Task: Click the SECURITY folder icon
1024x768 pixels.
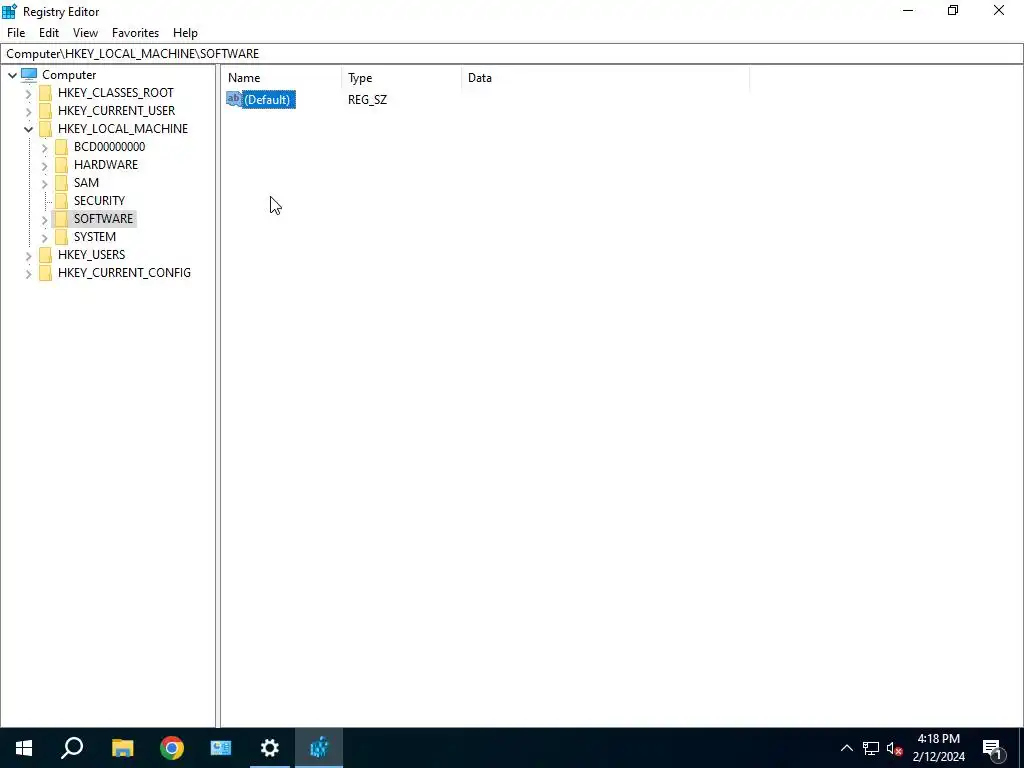Action: click(61, 200)
